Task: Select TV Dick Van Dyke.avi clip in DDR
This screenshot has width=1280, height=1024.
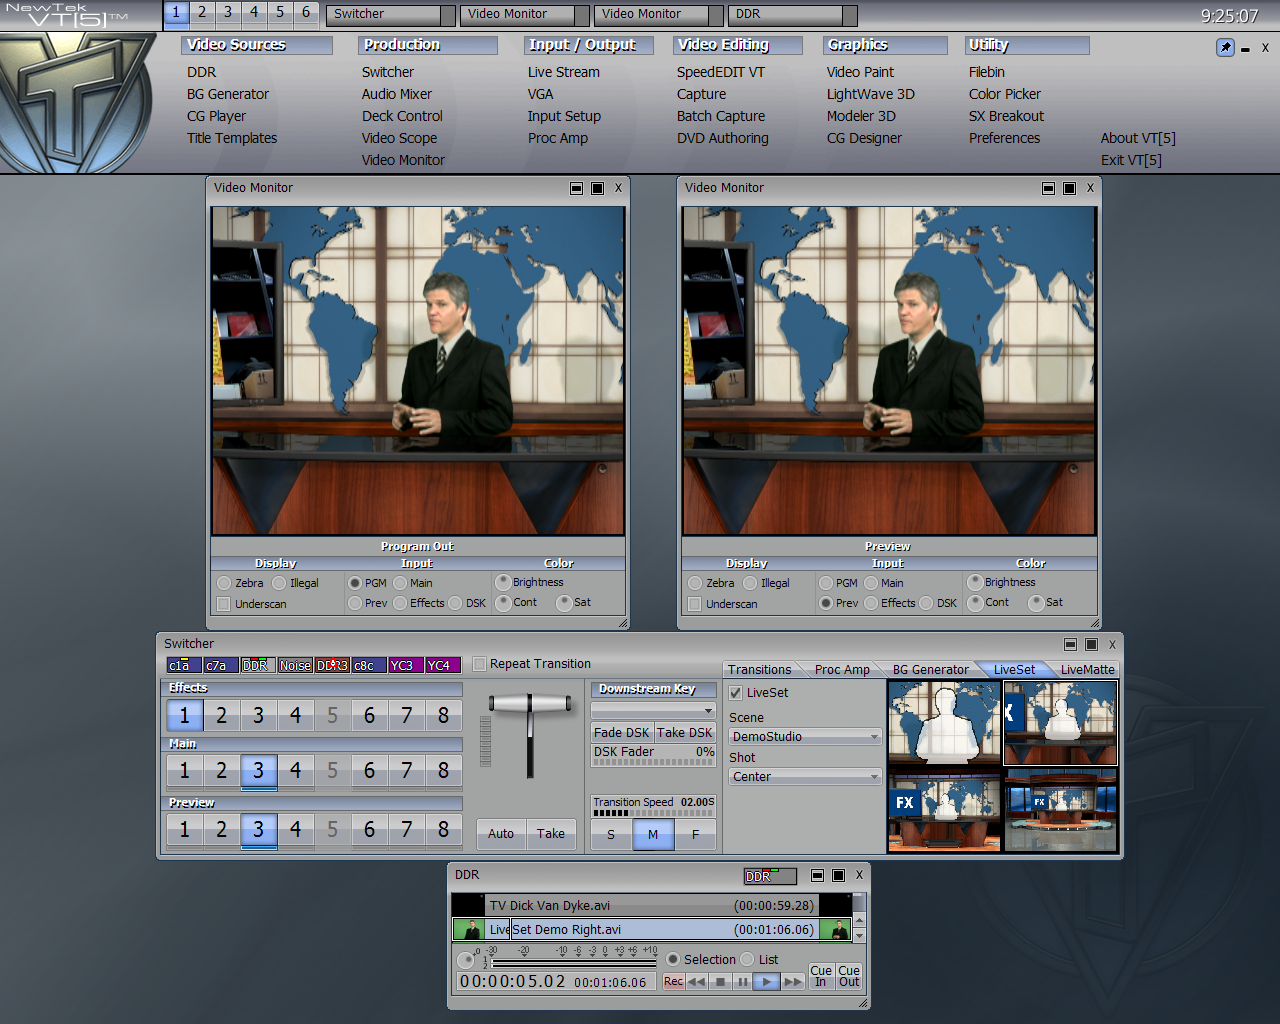Action: (652, 906)
